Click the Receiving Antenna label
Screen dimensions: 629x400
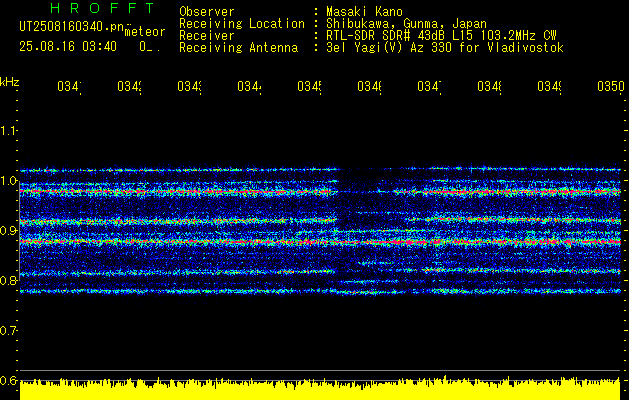click(238, 48)
